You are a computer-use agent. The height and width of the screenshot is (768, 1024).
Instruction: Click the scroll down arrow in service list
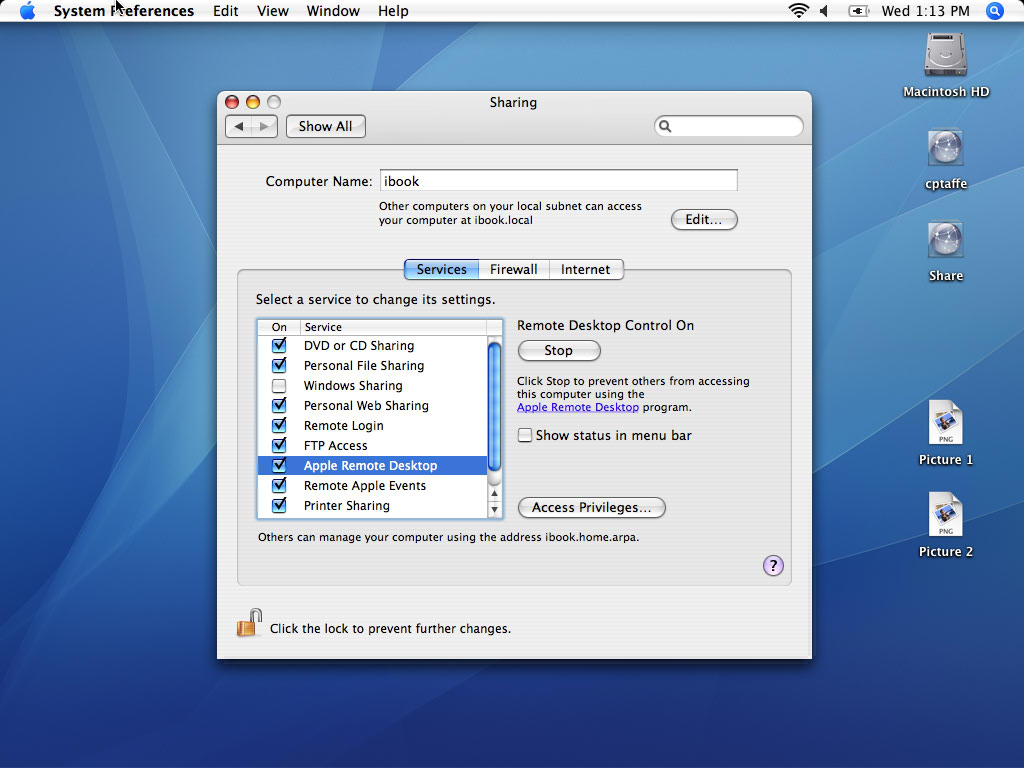tap(494, 509)
